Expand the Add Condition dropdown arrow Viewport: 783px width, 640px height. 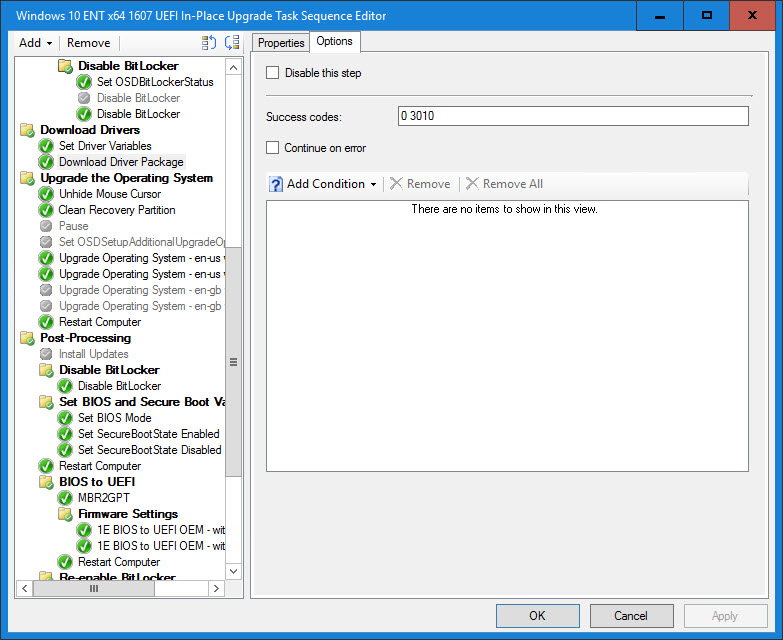tap(374, 184)
